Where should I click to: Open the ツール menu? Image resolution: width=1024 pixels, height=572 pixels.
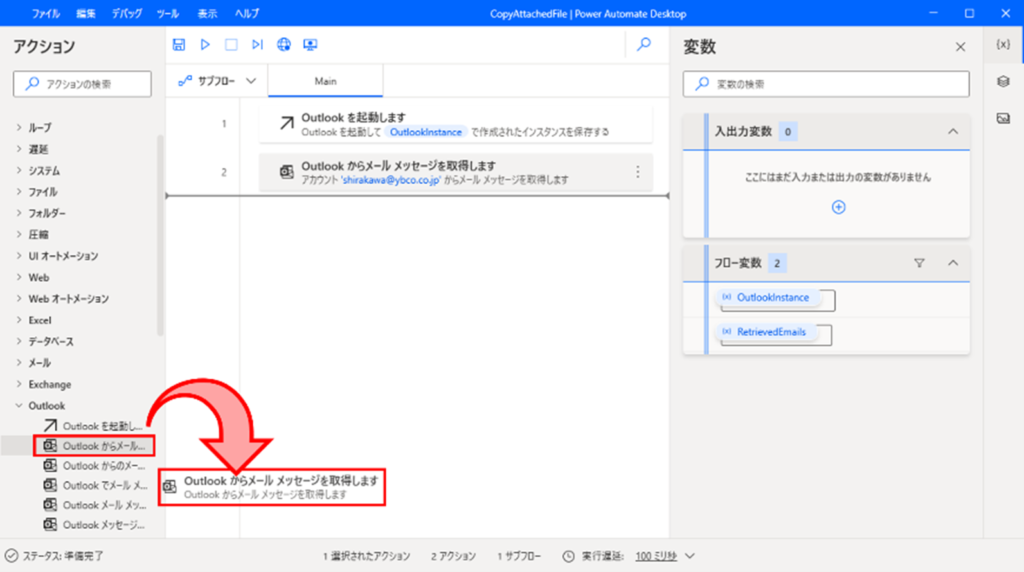coord(168,13)
